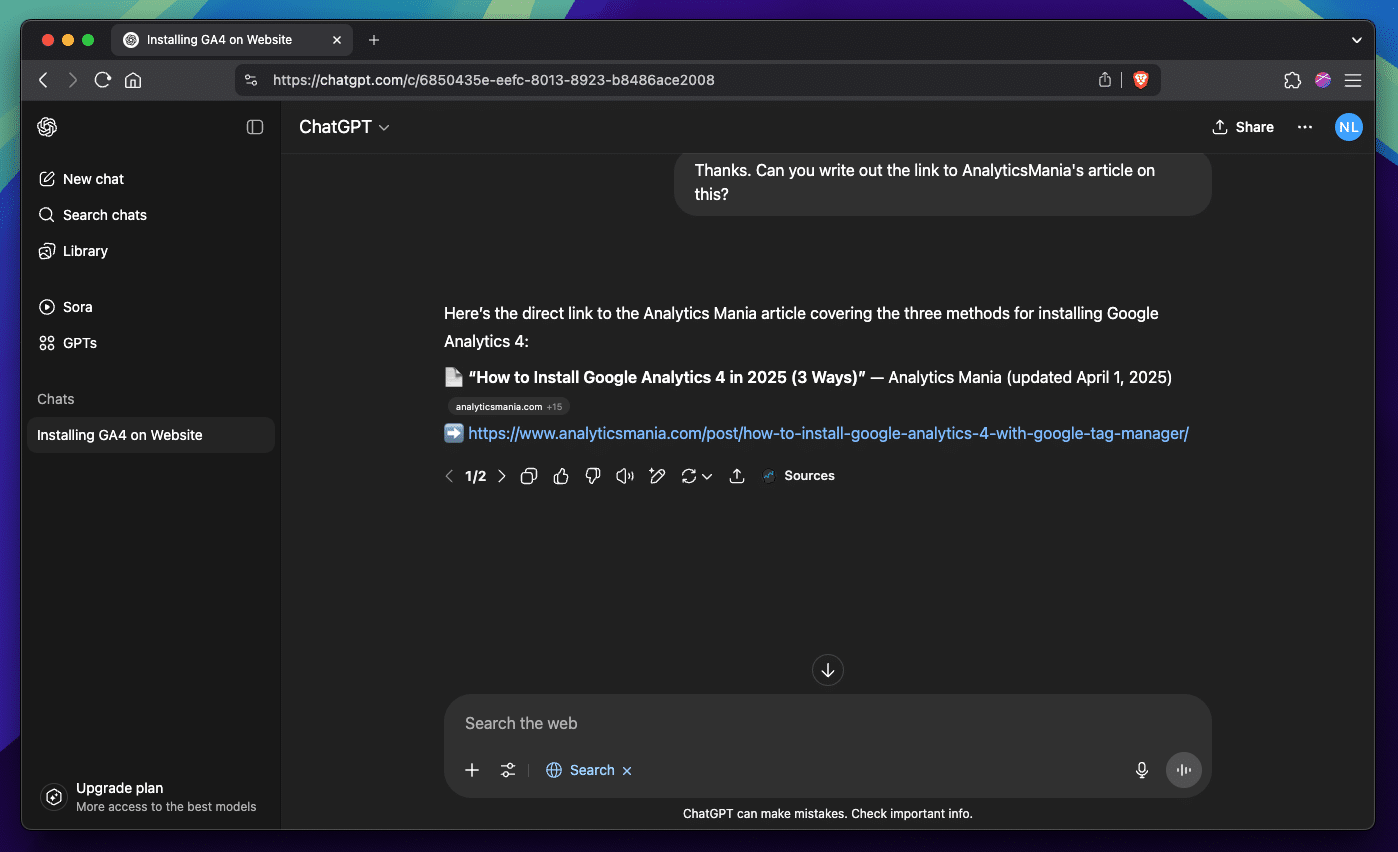Viewport: 1398px width, 852px height.
Task: Collapse the sidebar with the panel icon
Action: coord(255,127)
